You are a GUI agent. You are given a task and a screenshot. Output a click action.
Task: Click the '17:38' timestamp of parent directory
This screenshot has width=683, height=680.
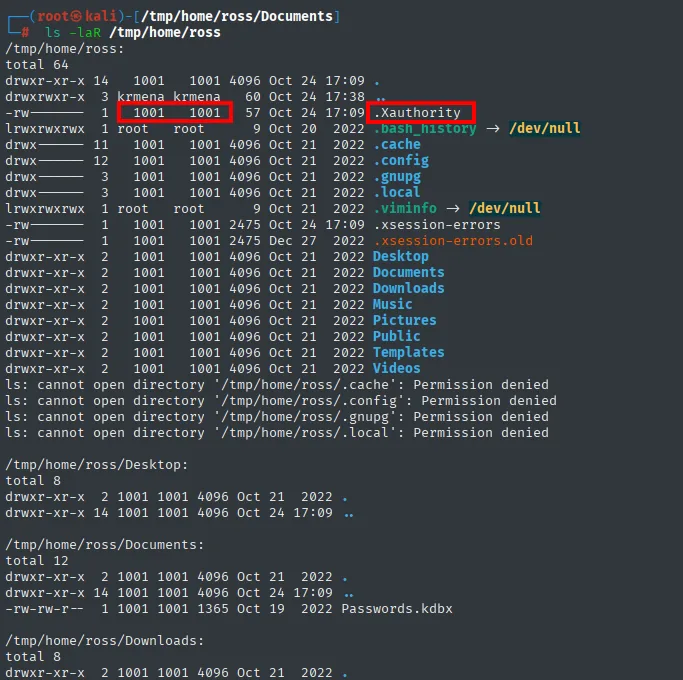click(x=345, y=97)
